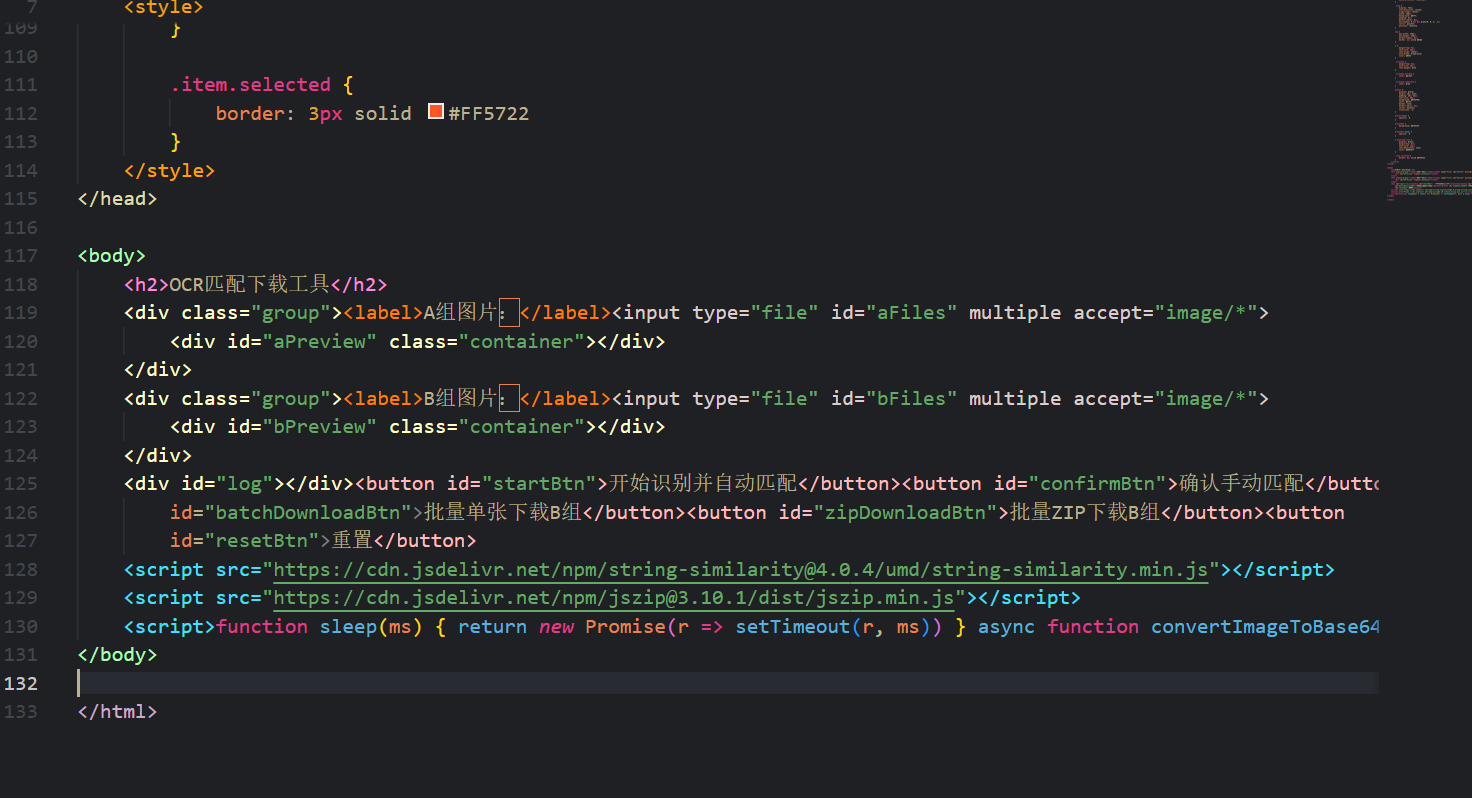
Task: Click line number 130 in gutter
Action: pyautogui.click(x=20, y=627)
